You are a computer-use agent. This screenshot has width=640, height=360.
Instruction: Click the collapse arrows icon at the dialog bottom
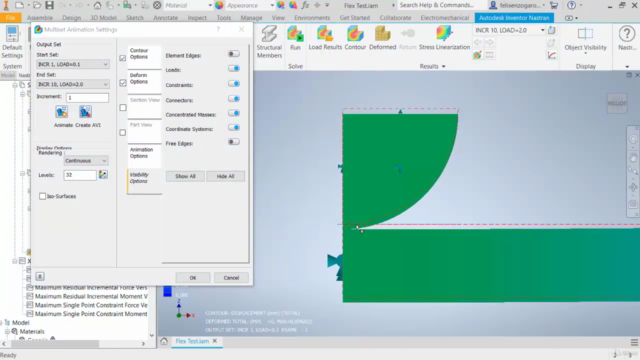[40, 276]
